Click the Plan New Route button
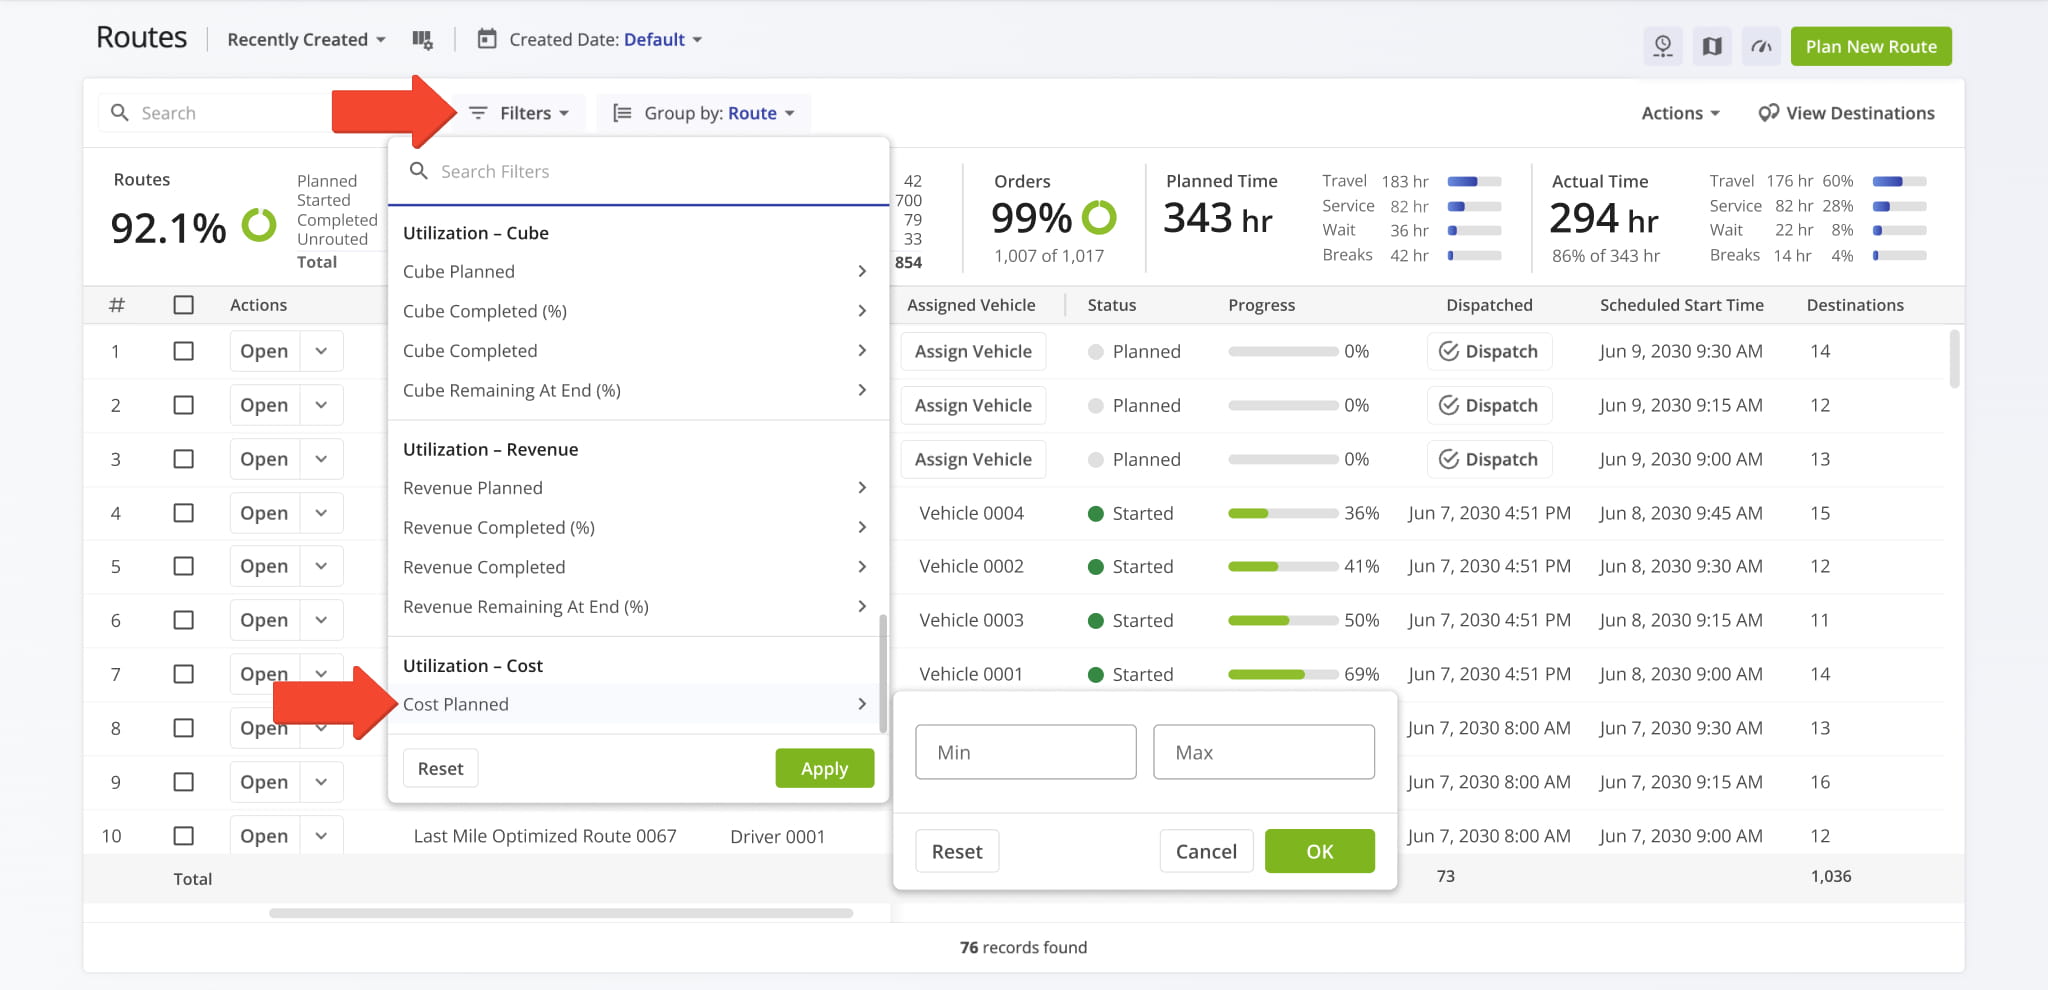 tap(1870, 46)
